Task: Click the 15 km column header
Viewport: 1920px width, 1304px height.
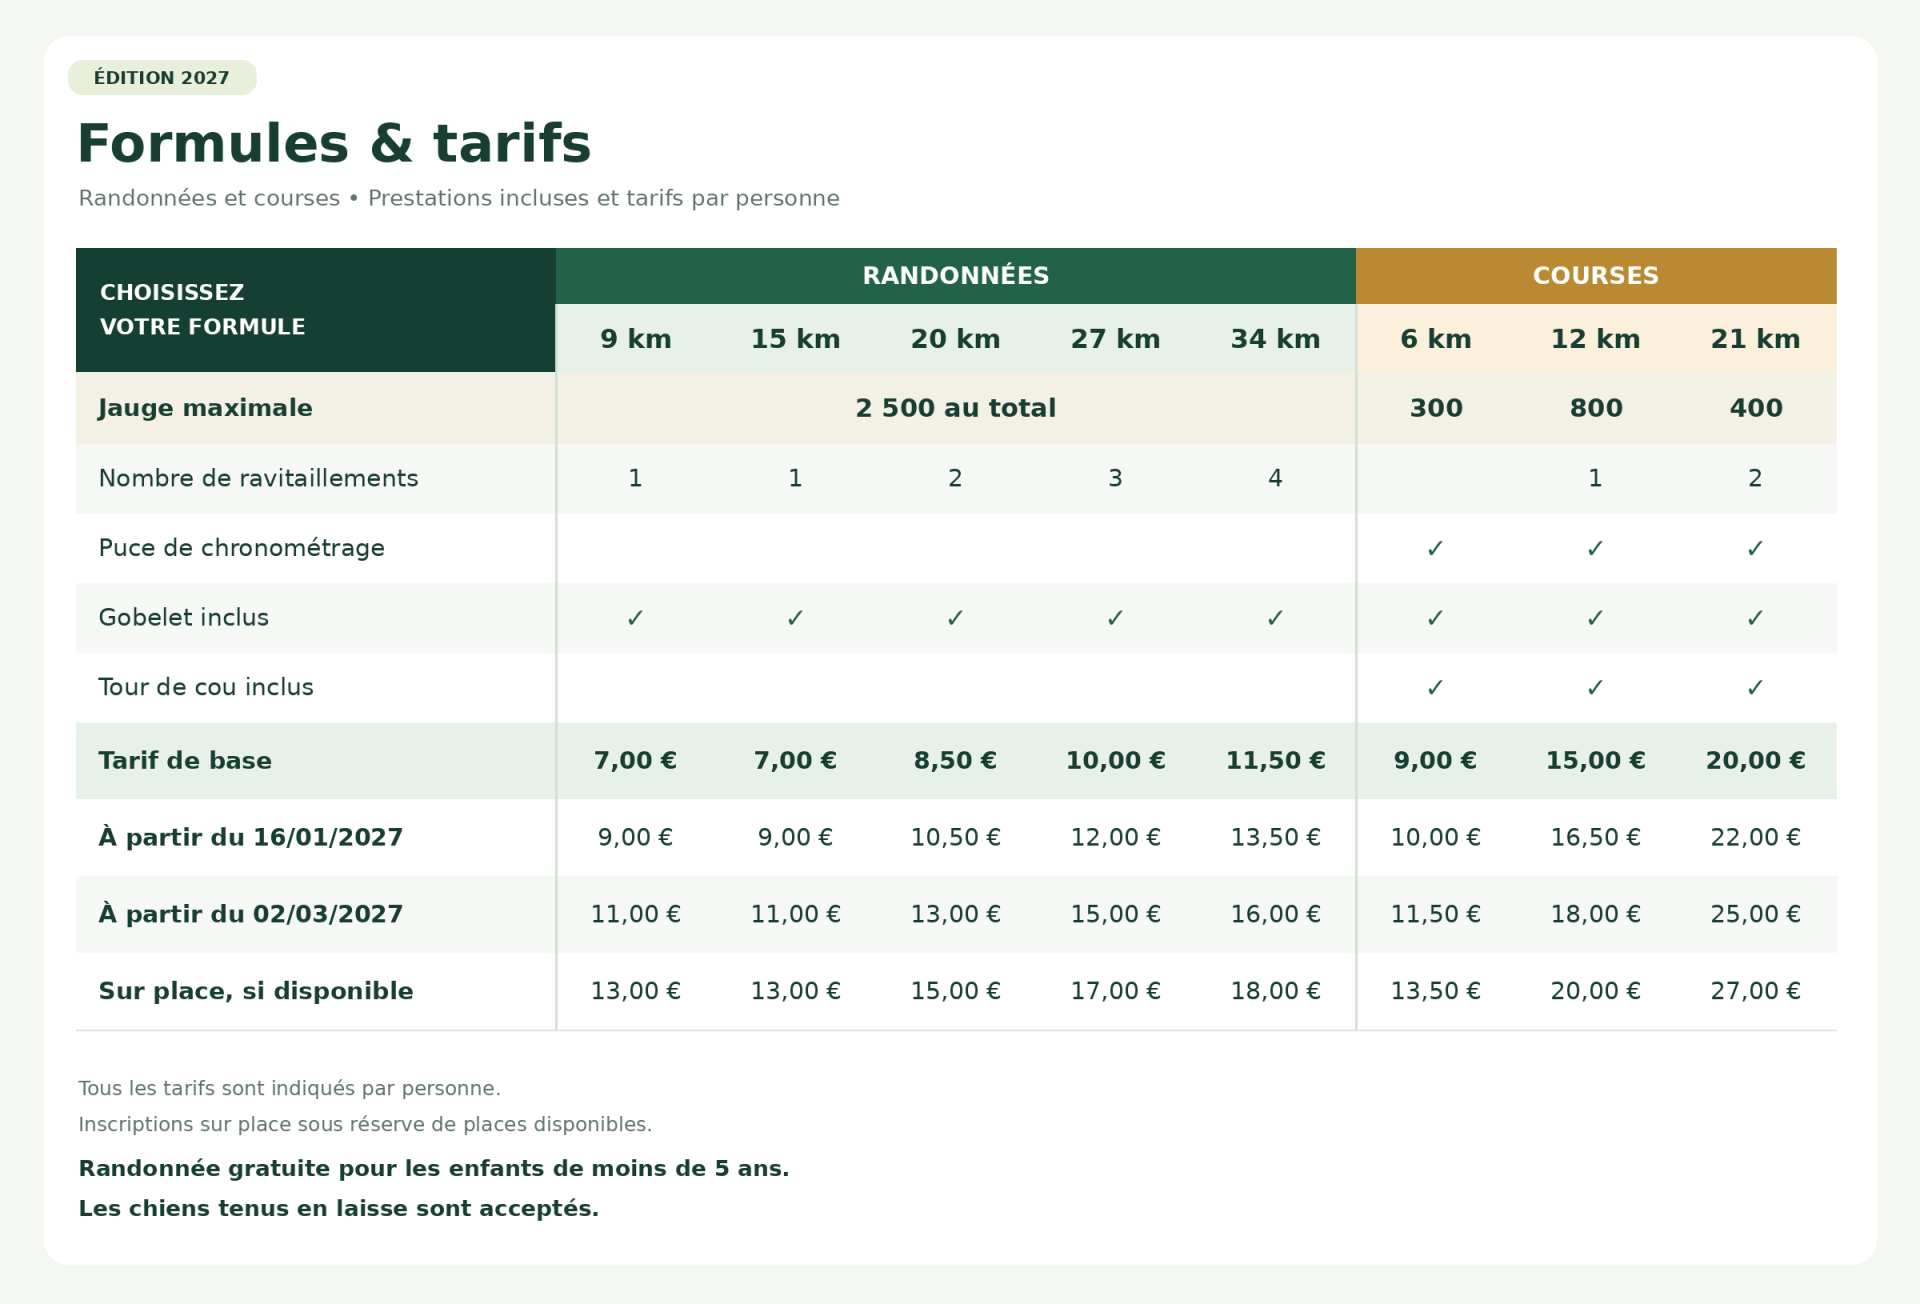Action: (x=796, y=339)
